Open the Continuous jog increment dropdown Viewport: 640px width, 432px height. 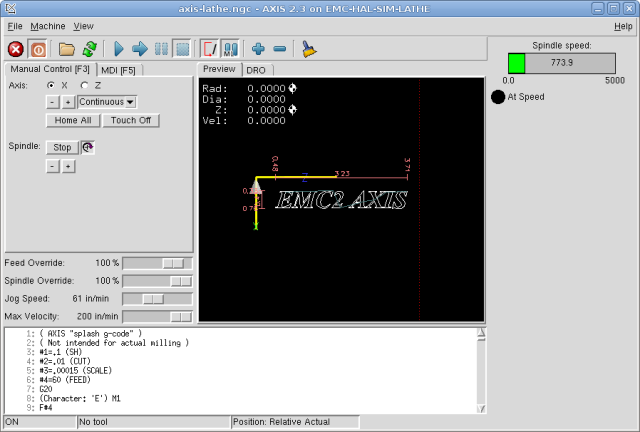107,101
